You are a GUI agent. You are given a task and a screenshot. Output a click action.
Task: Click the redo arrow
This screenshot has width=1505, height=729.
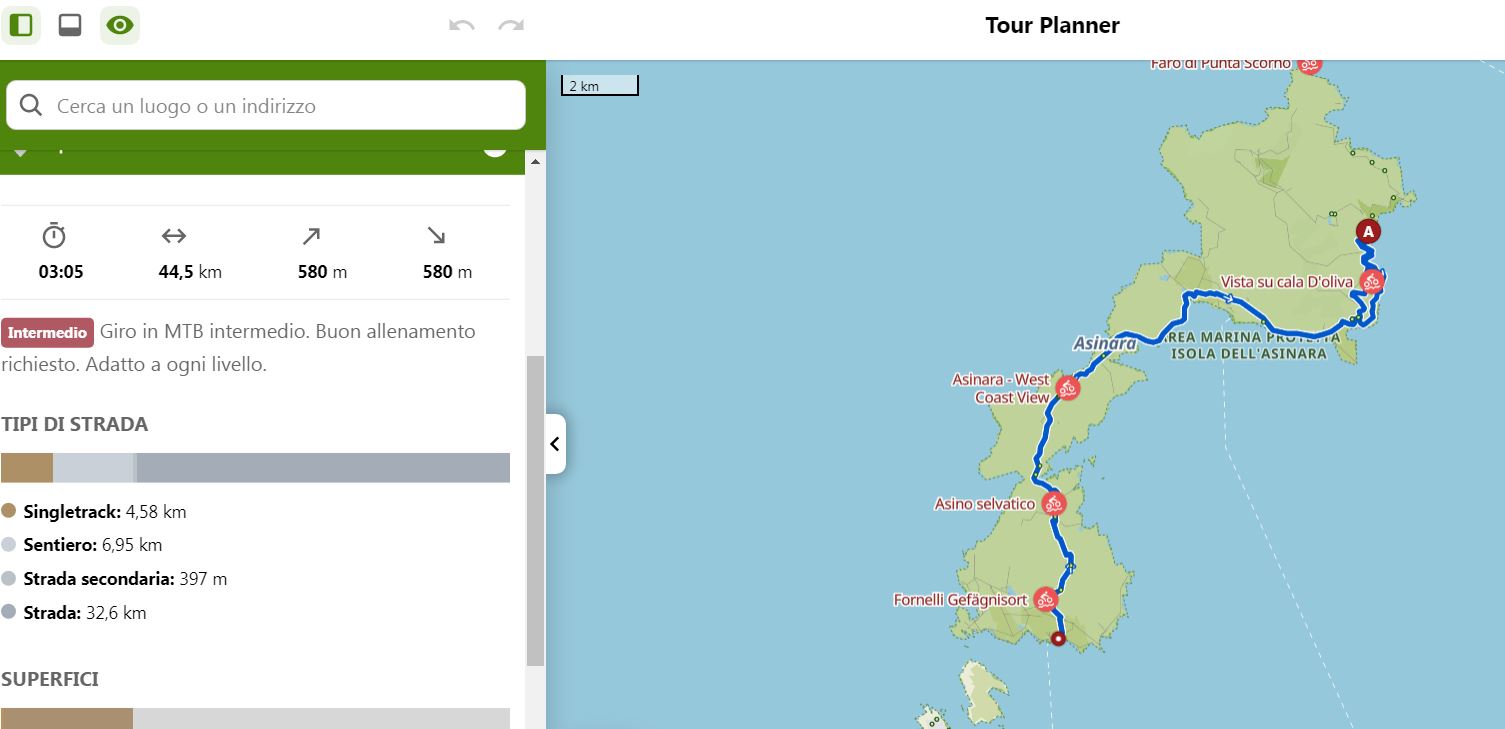511,25
